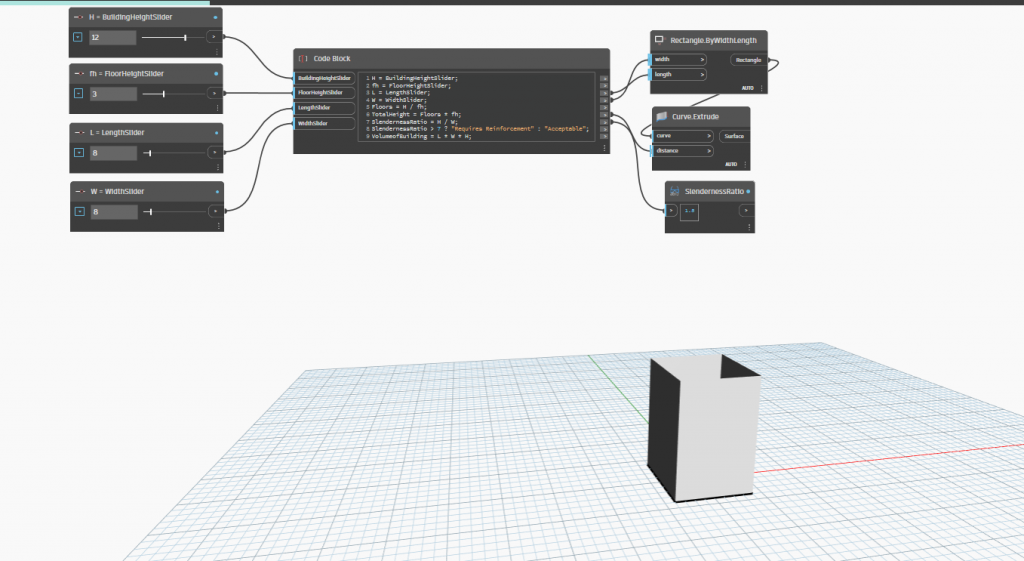Click the code line 'TotalHeight = Floors * fh;'
This screenshot has width=1024, height=561.
416,114
